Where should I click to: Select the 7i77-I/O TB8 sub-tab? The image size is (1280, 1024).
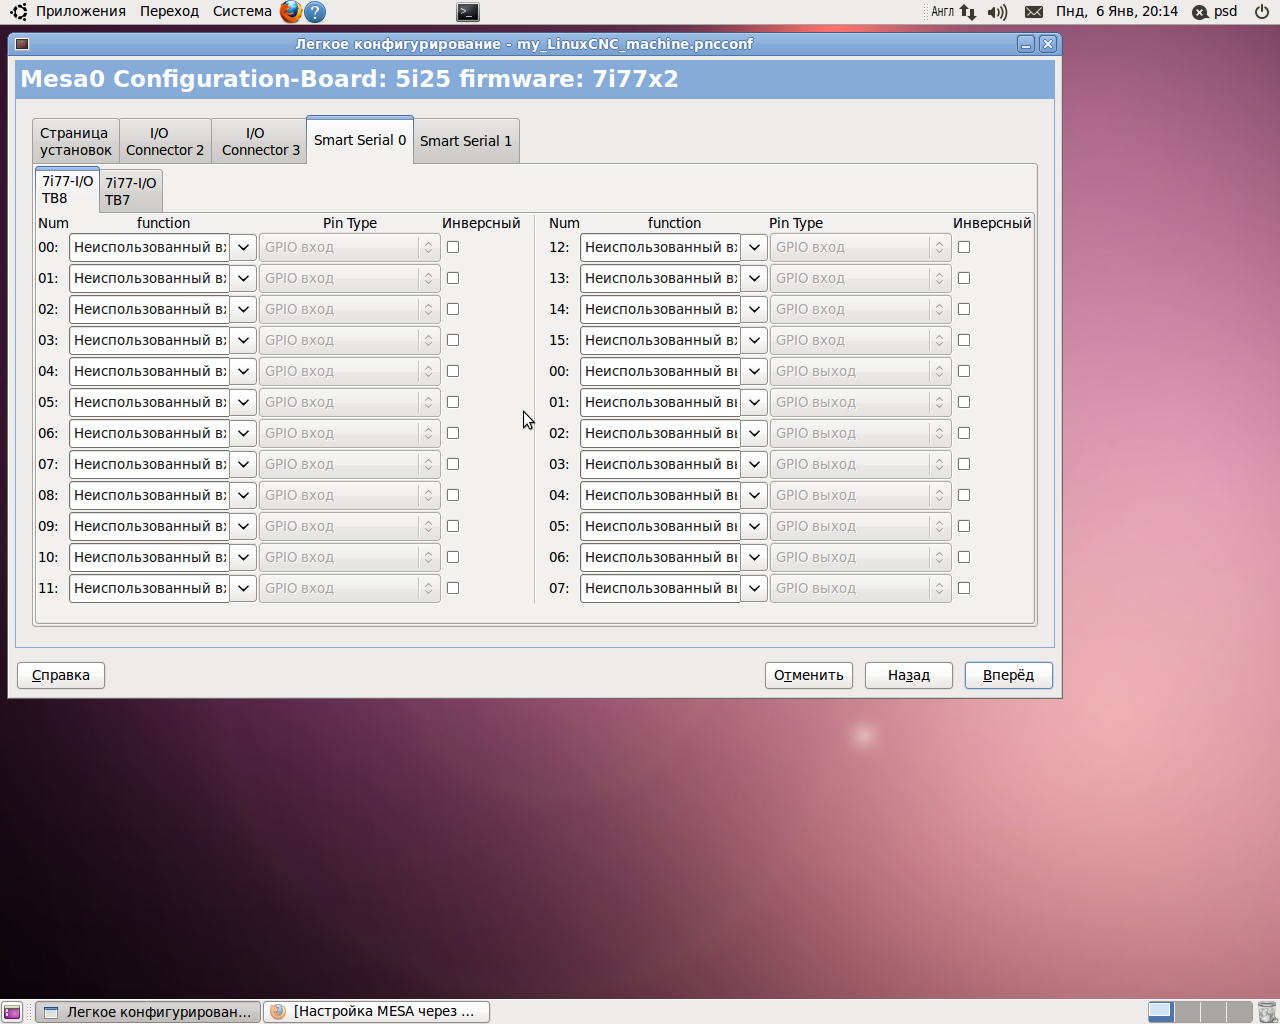tap(68, 189)
